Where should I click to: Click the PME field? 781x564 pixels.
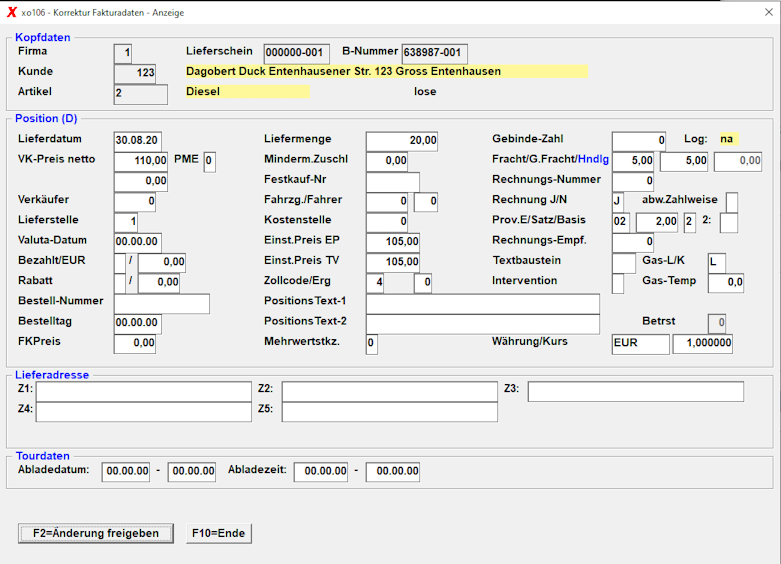point(210,162)
